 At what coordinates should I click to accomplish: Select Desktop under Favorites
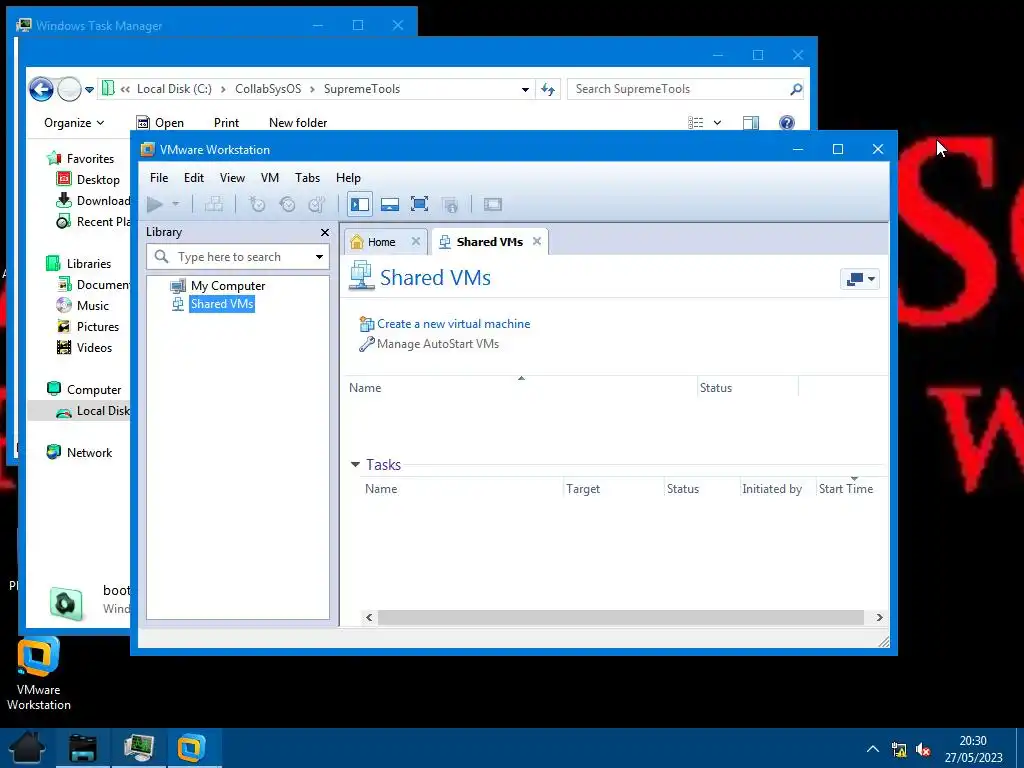pyautogui.click(x=88, y=180)
